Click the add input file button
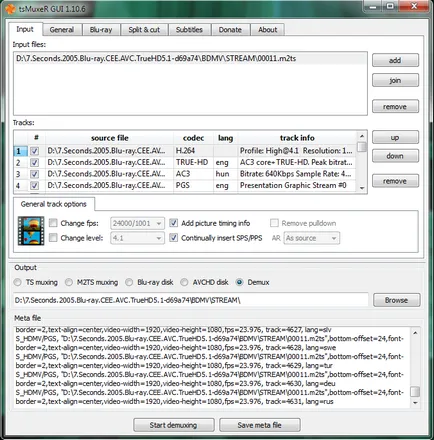Screen dimensions: 434x440 coord(395,60)
